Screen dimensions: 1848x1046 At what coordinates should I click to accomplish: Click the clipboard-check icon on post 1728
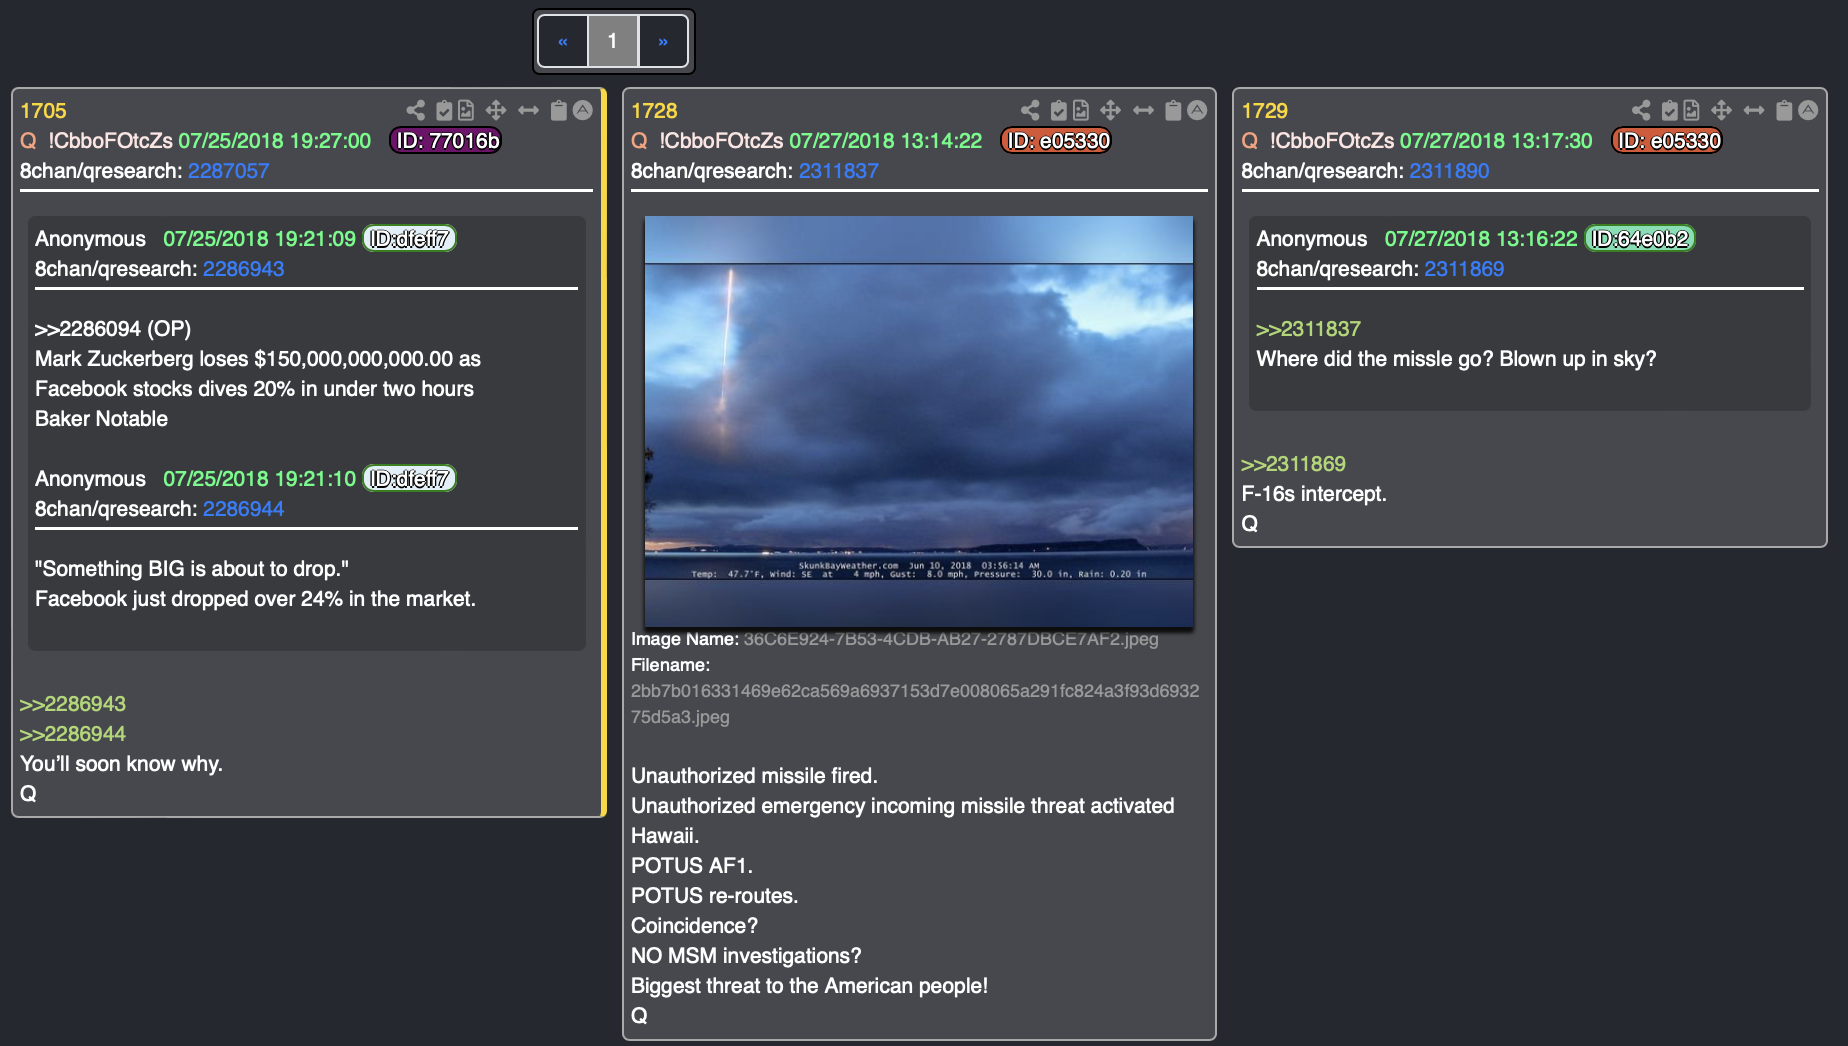point(1059,110)
